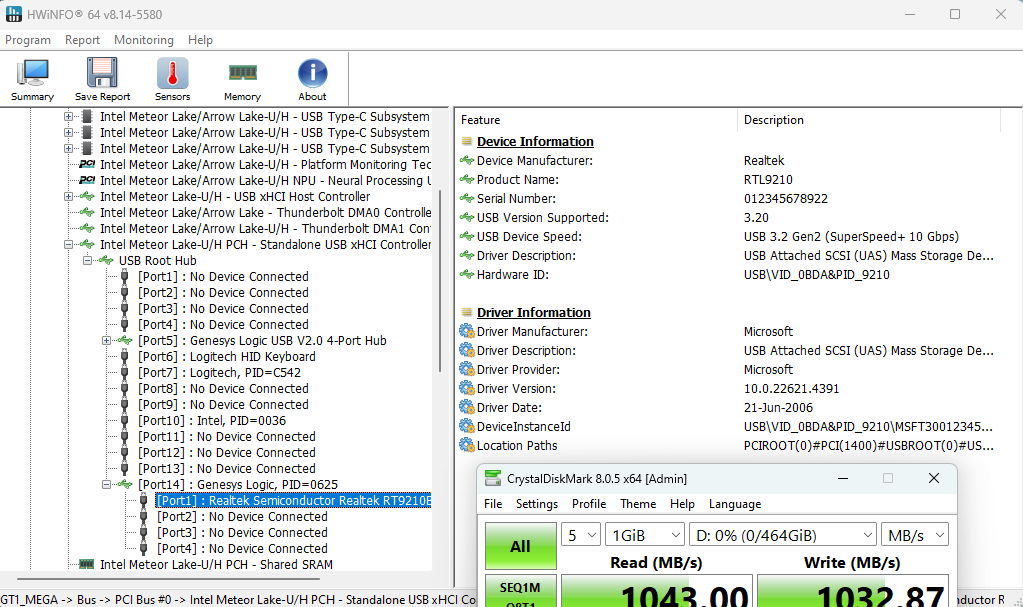This screenshot has width=1023, height=607.
Task: Click the USB icon of Thunderbolt DMA0 Controller
Action: coord(87,212)
